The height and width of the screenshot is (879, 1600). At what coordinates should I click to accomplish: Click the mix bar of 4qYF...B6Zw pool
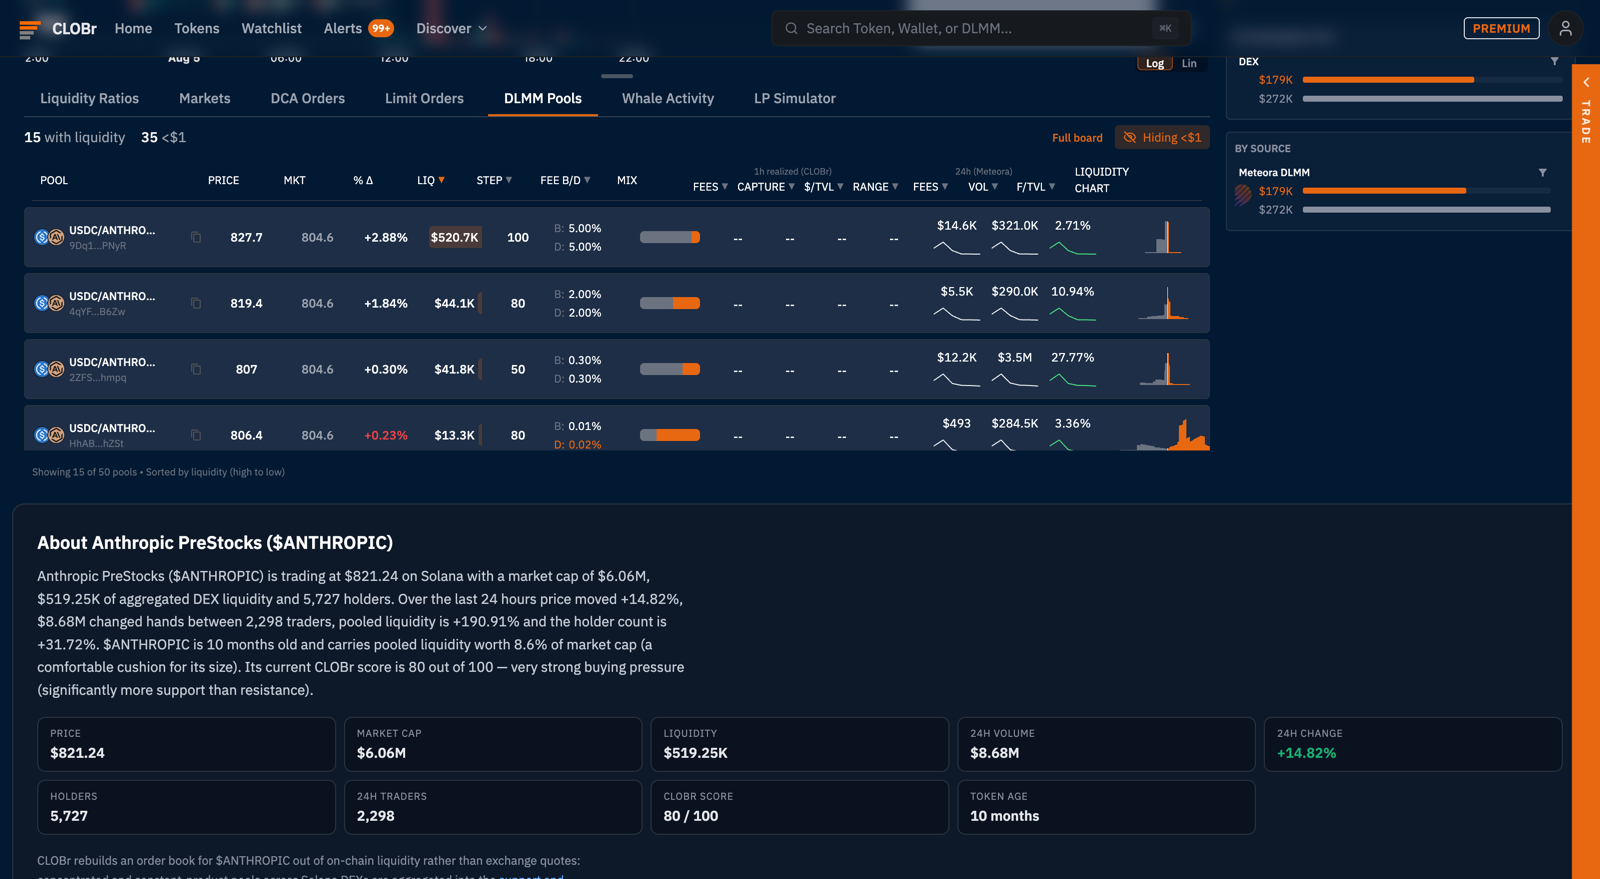670,303
